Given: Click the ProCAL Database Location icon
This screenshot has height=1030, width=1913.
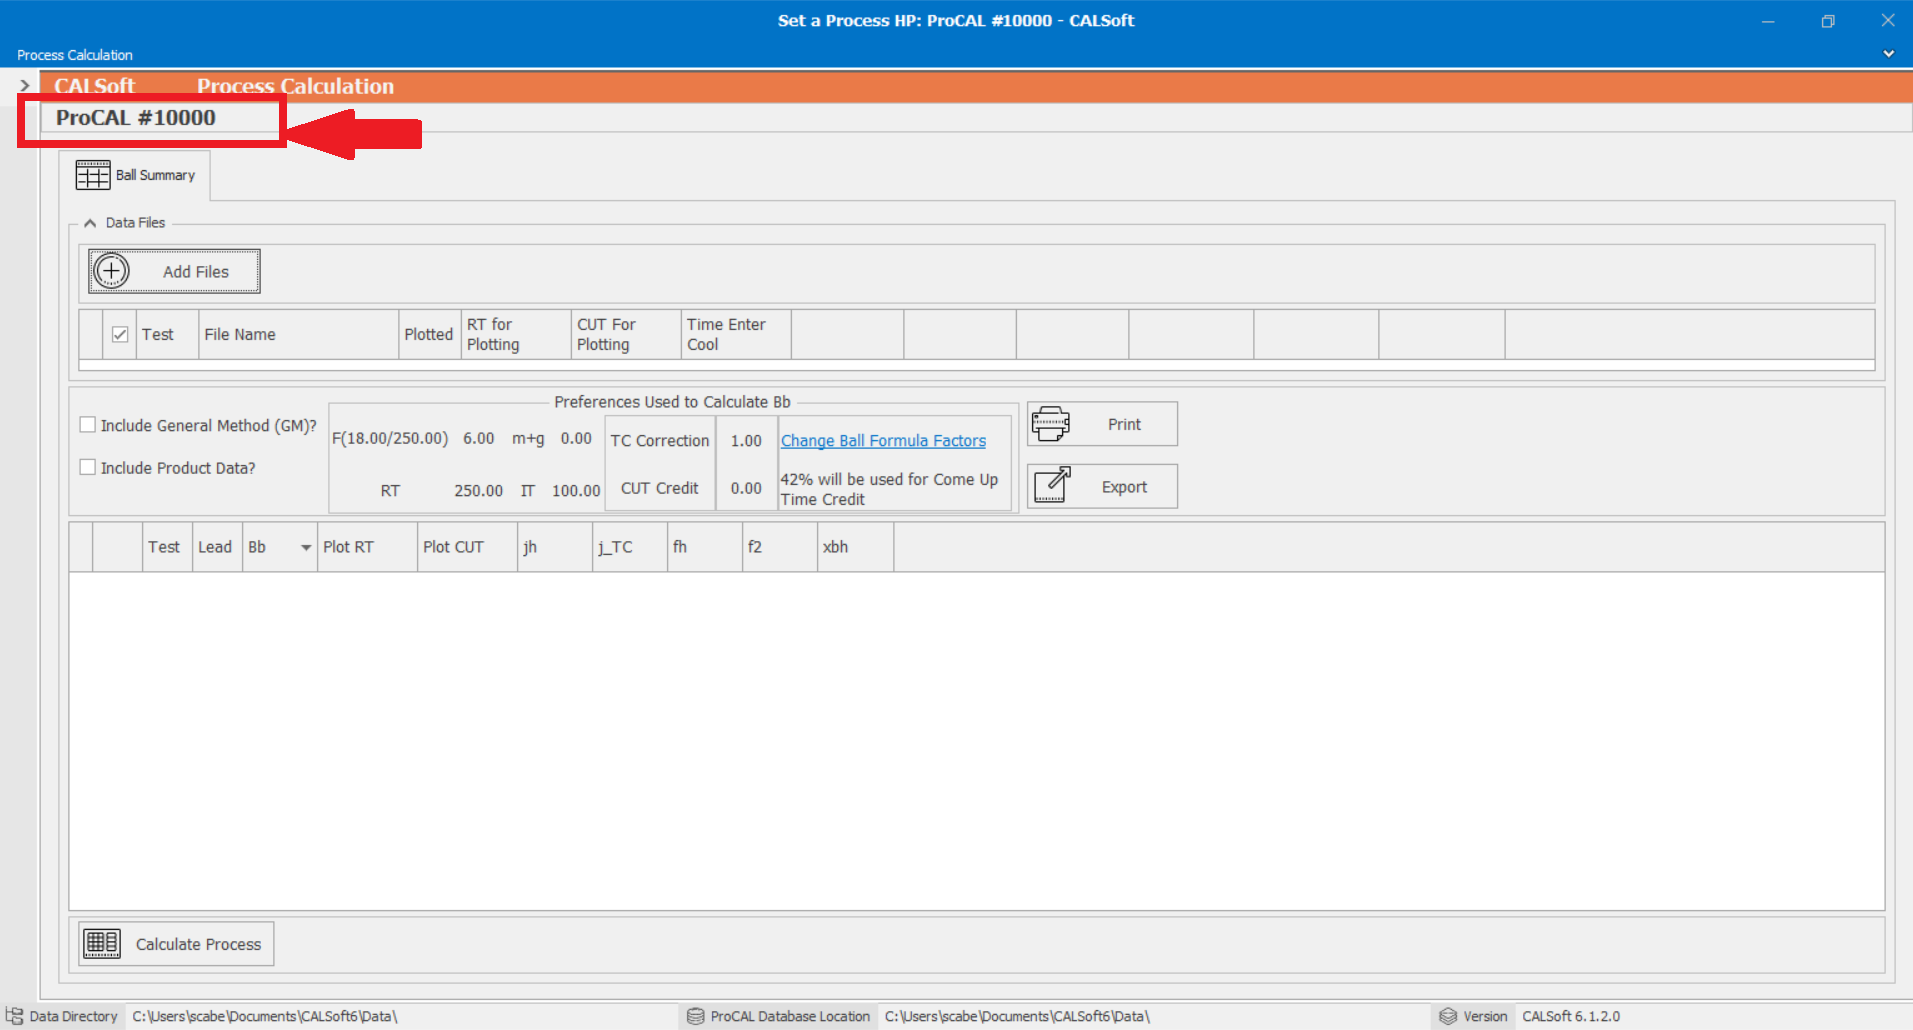Looking at the screenshot, I should point(695,1016).
